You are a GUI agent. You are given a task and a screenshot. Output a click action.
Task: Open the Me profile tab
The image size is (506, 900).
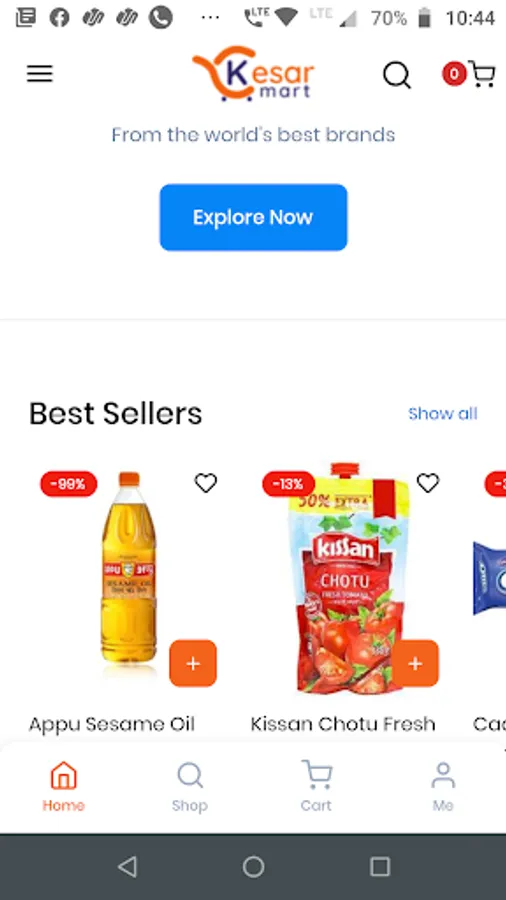point(443,786)
